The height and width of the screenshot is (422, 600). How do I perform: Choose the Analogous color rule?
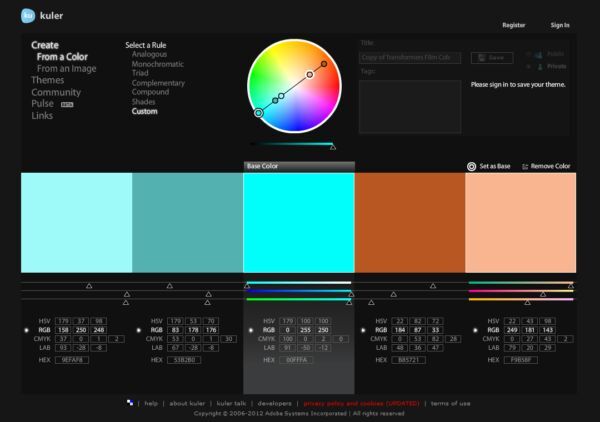click(149, 54)
